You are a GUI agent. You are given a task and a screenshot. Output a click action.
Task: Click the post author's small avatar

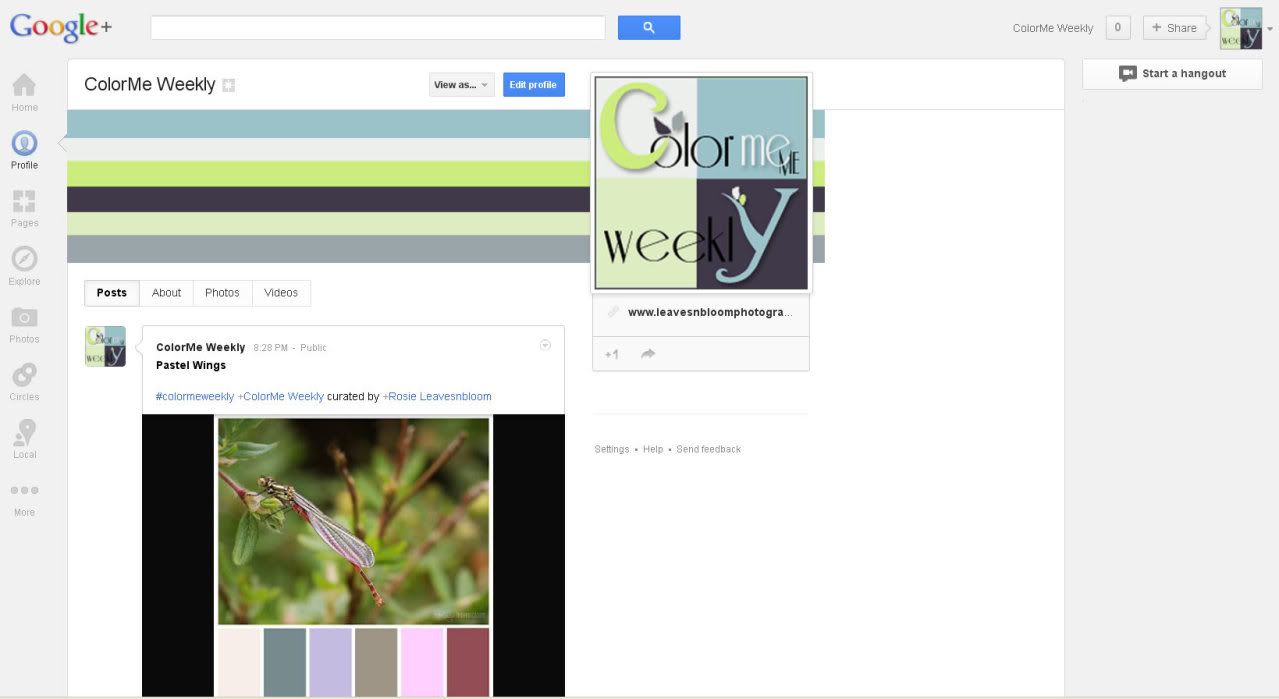click(x=105, y=346)
